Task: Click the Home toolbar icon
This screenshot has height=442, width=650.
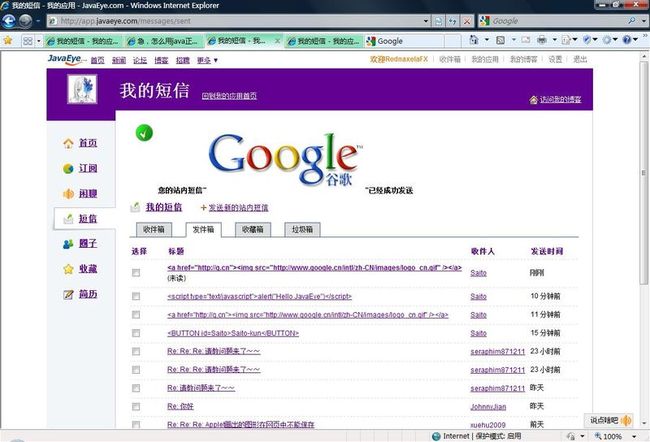Action: (473, 40)
